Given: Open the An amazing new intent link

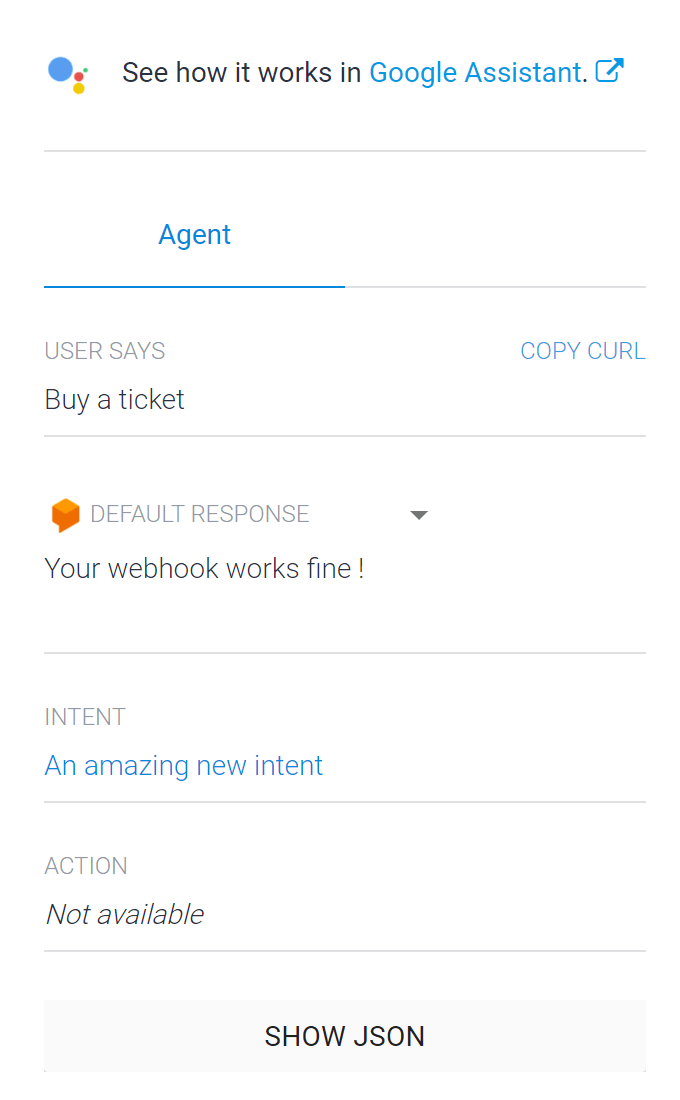Looking at the screenshot, I should pos(183,765).
